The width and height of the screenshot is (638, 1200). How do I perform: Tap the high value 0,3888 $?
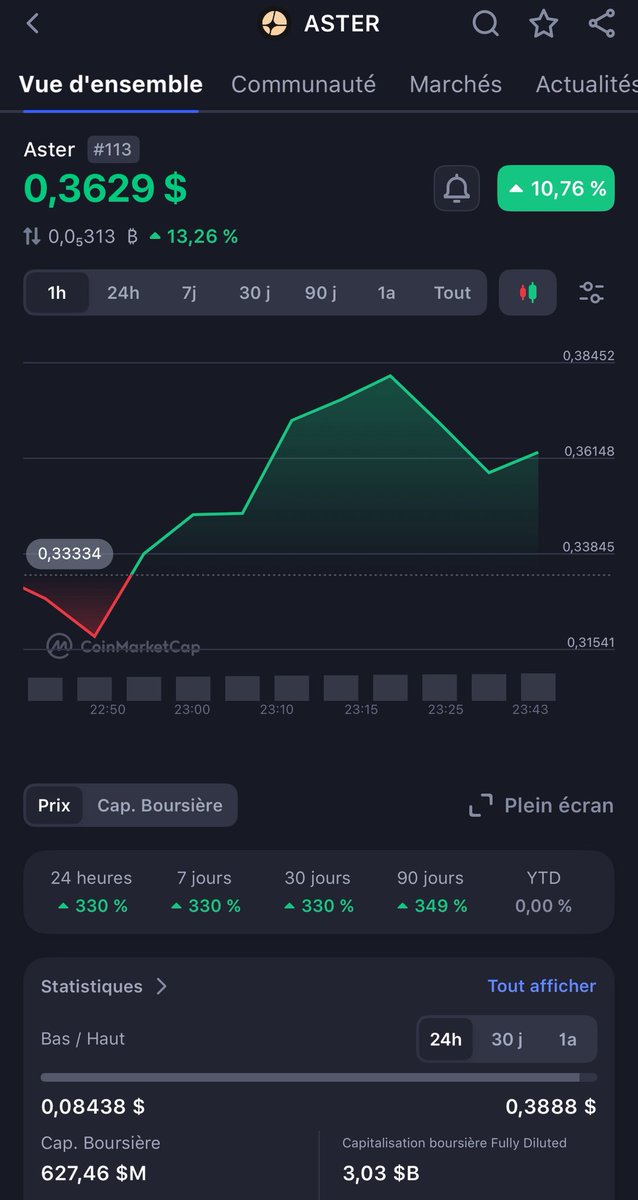(551, 1107)
